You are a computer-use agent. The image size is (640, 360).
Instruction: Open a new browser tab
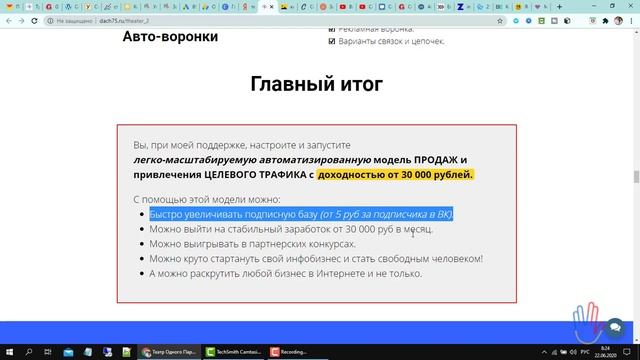[559, 7]
